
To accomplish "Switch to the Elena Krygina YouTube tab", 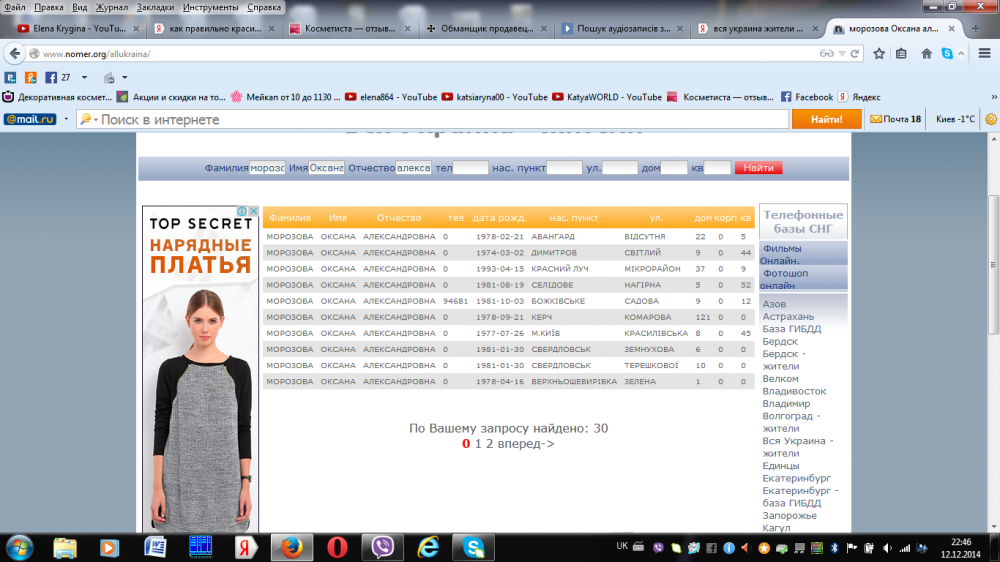I will pyautogui.click(x=72, y=29).
